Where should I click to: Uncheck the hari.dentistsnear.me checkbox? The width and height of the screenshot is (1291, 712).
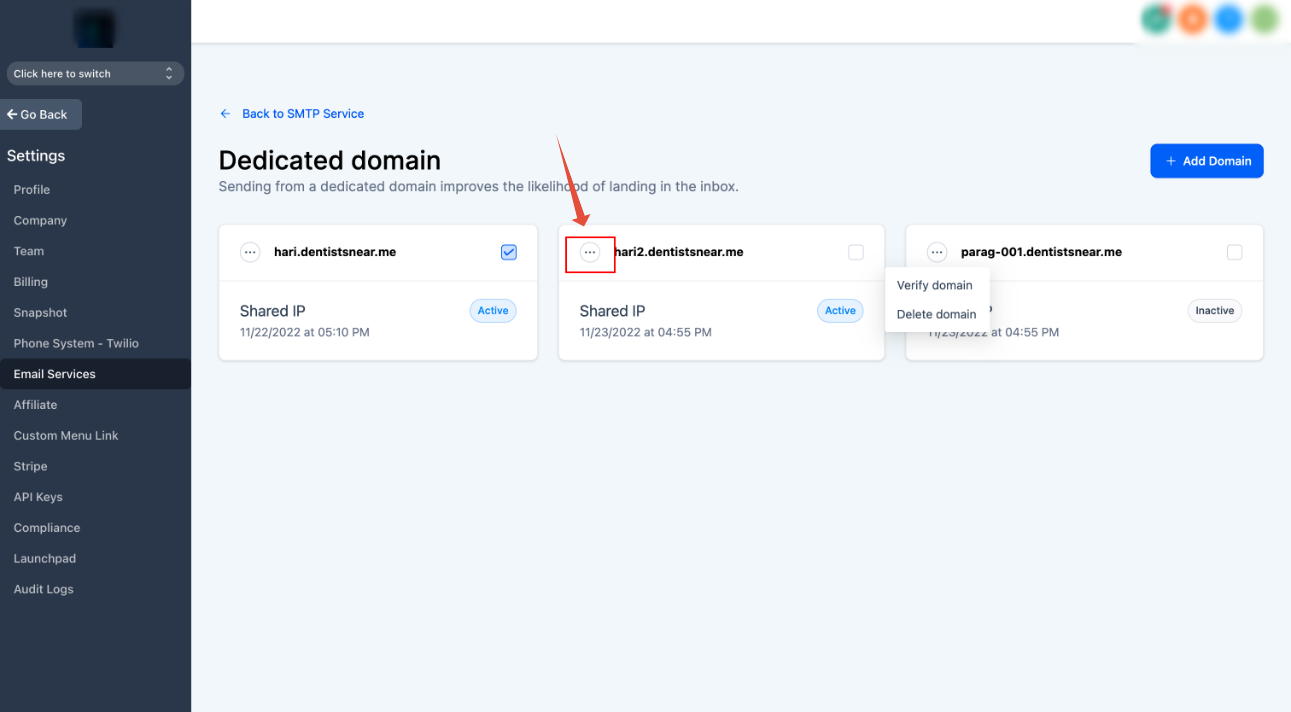pos(509,253)
